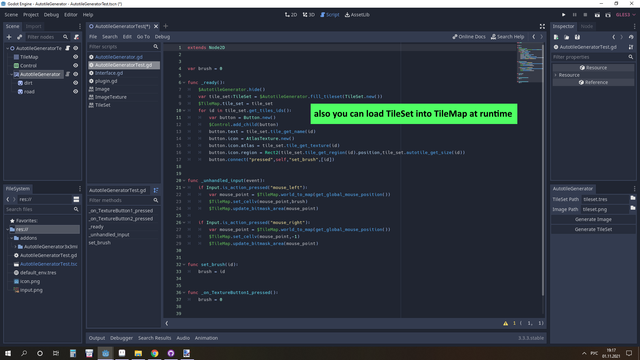This screenshot has width=640, height=360.
Task: Pause the running scene
Action: click(x=574, y=15)
